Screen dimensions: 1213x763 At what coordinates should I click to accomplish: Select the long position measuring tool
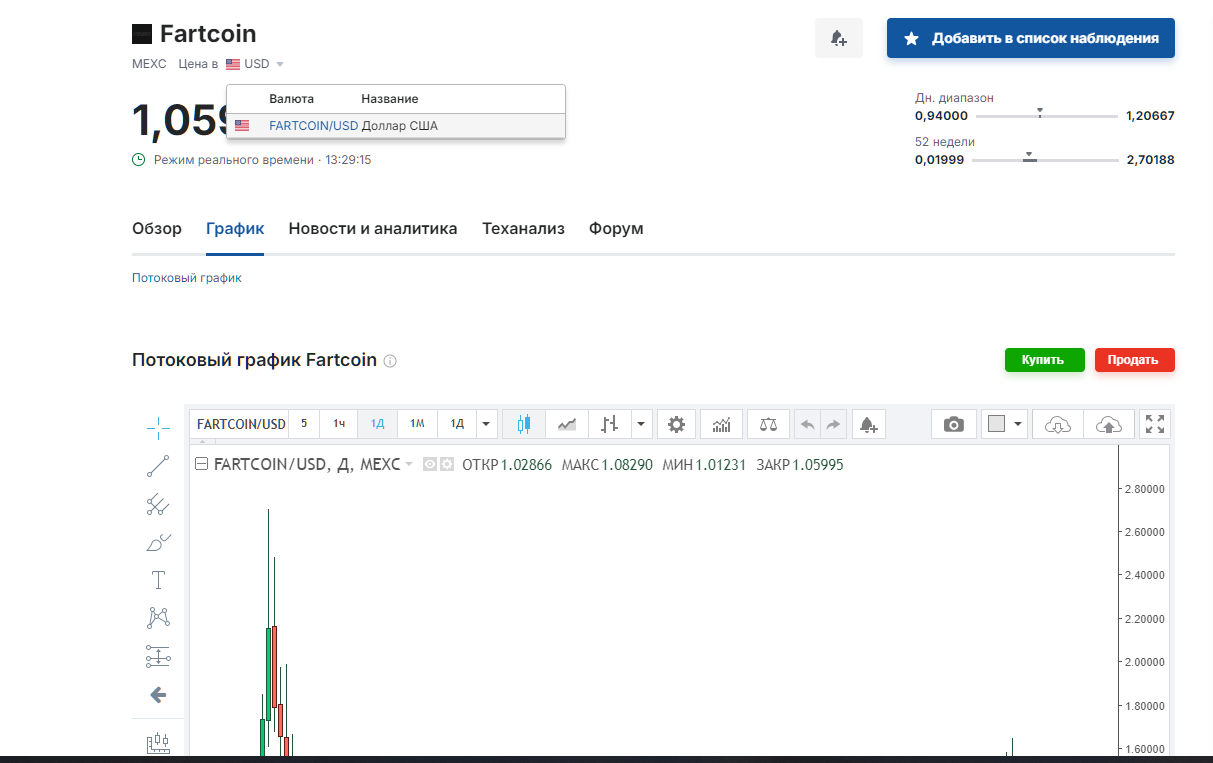pos(158,657)
